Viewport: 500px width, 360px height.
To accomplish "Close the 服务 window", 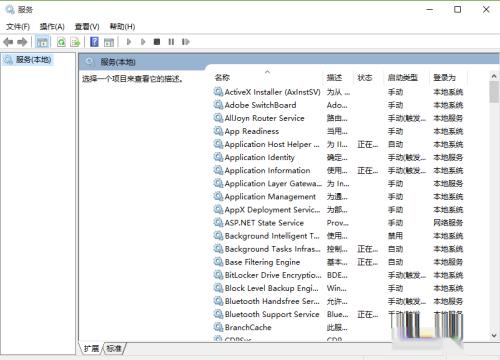I will 486,10.
